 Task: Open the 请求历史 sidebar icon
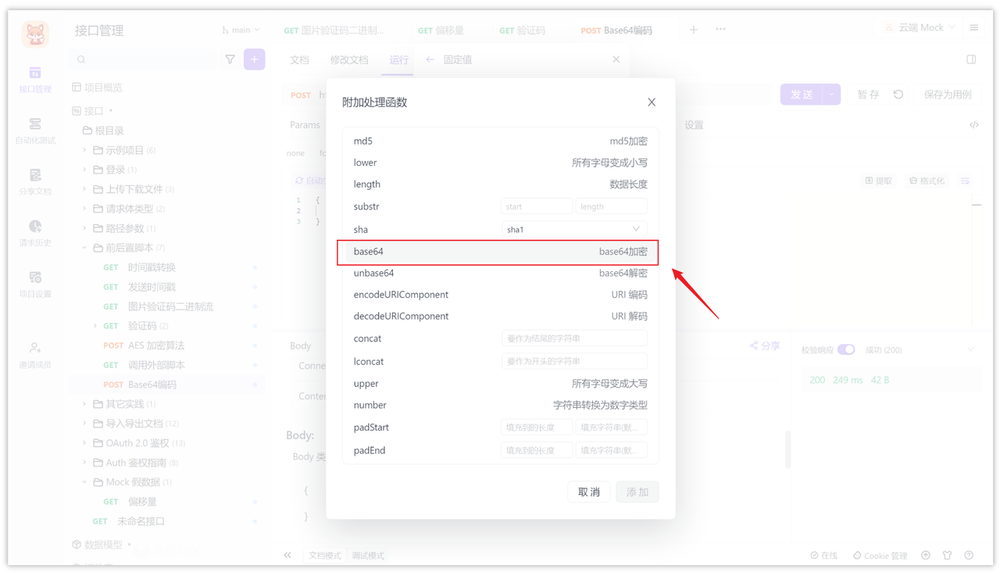pyautogui.click(x=35, y=233)
